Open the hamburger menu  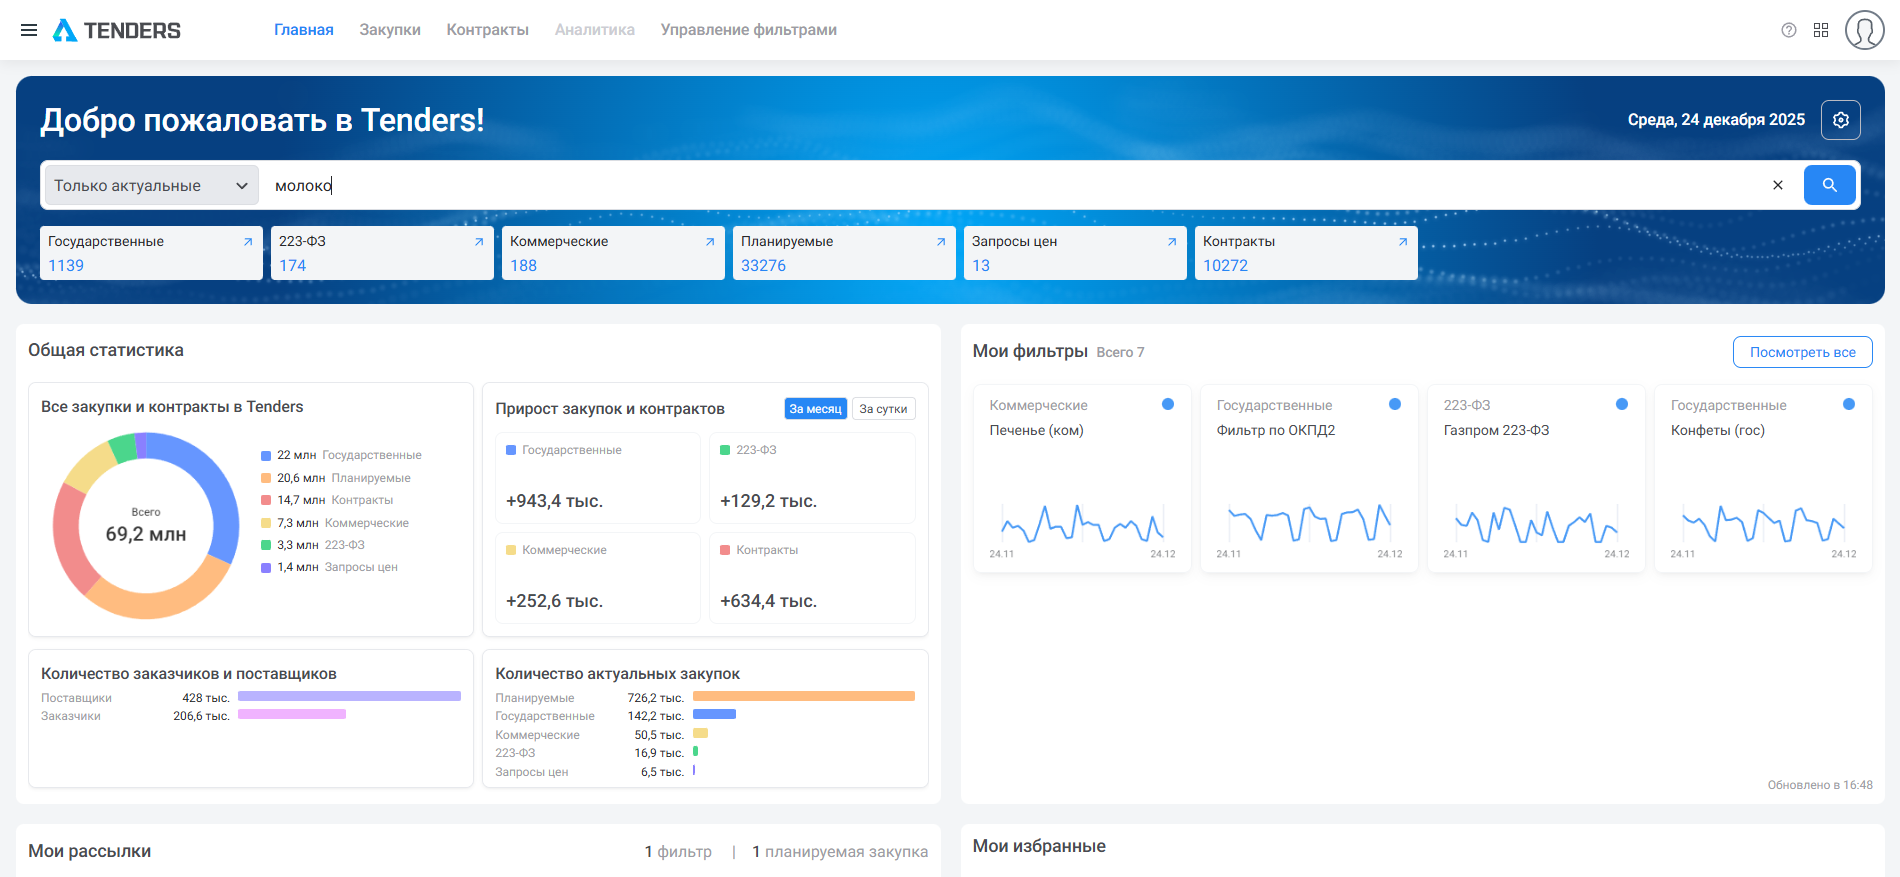pyautogui.click(x=29, y=30)
